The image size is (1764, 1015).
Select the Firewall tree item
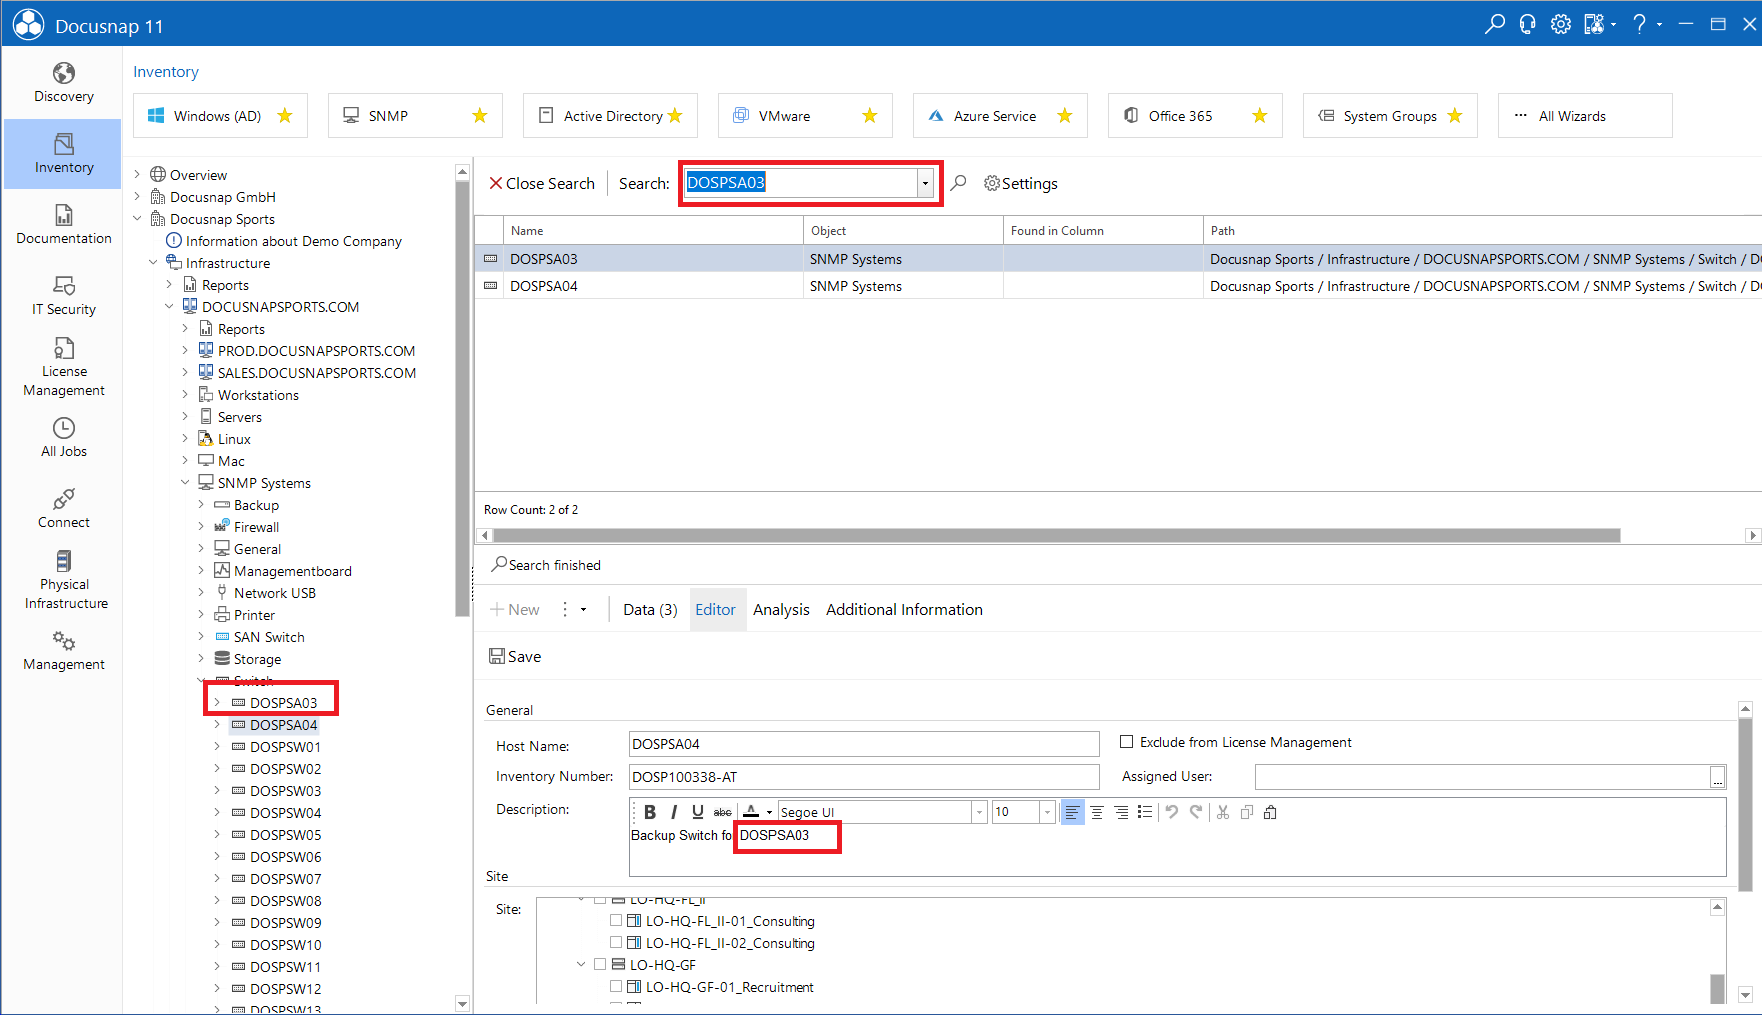[x=256, y=526]
